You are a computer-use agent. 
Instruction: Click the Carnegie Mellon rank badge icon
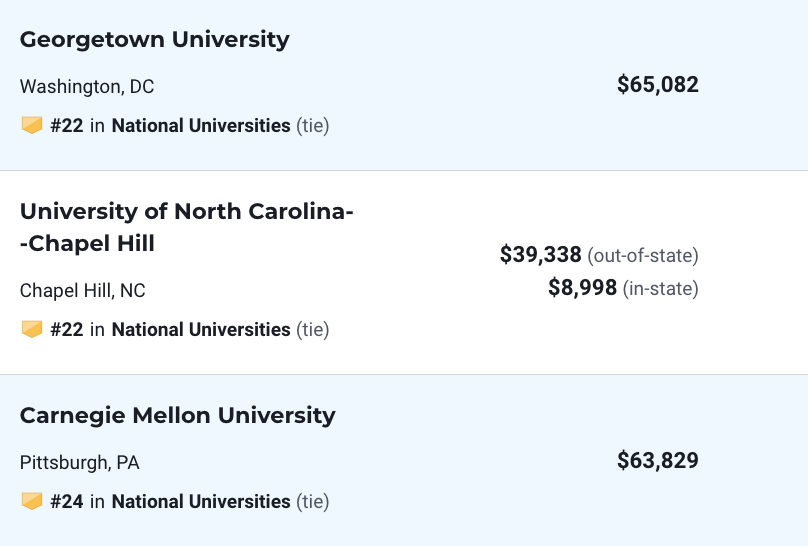click(x=31, y=501)
